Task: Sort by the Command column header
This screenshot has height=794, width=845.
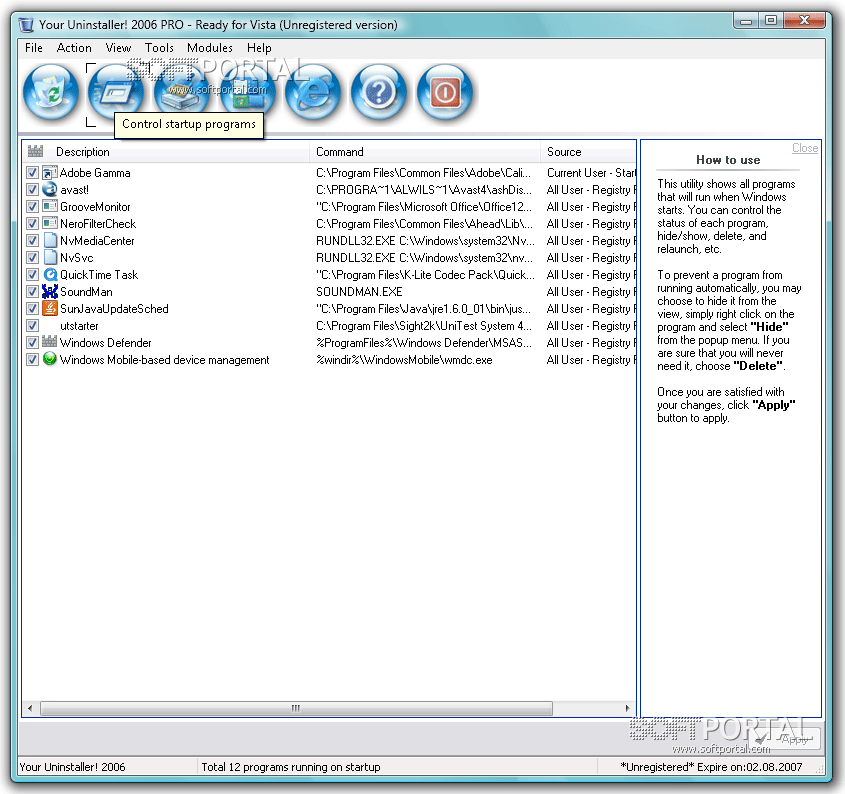Action: pos(425,152)
